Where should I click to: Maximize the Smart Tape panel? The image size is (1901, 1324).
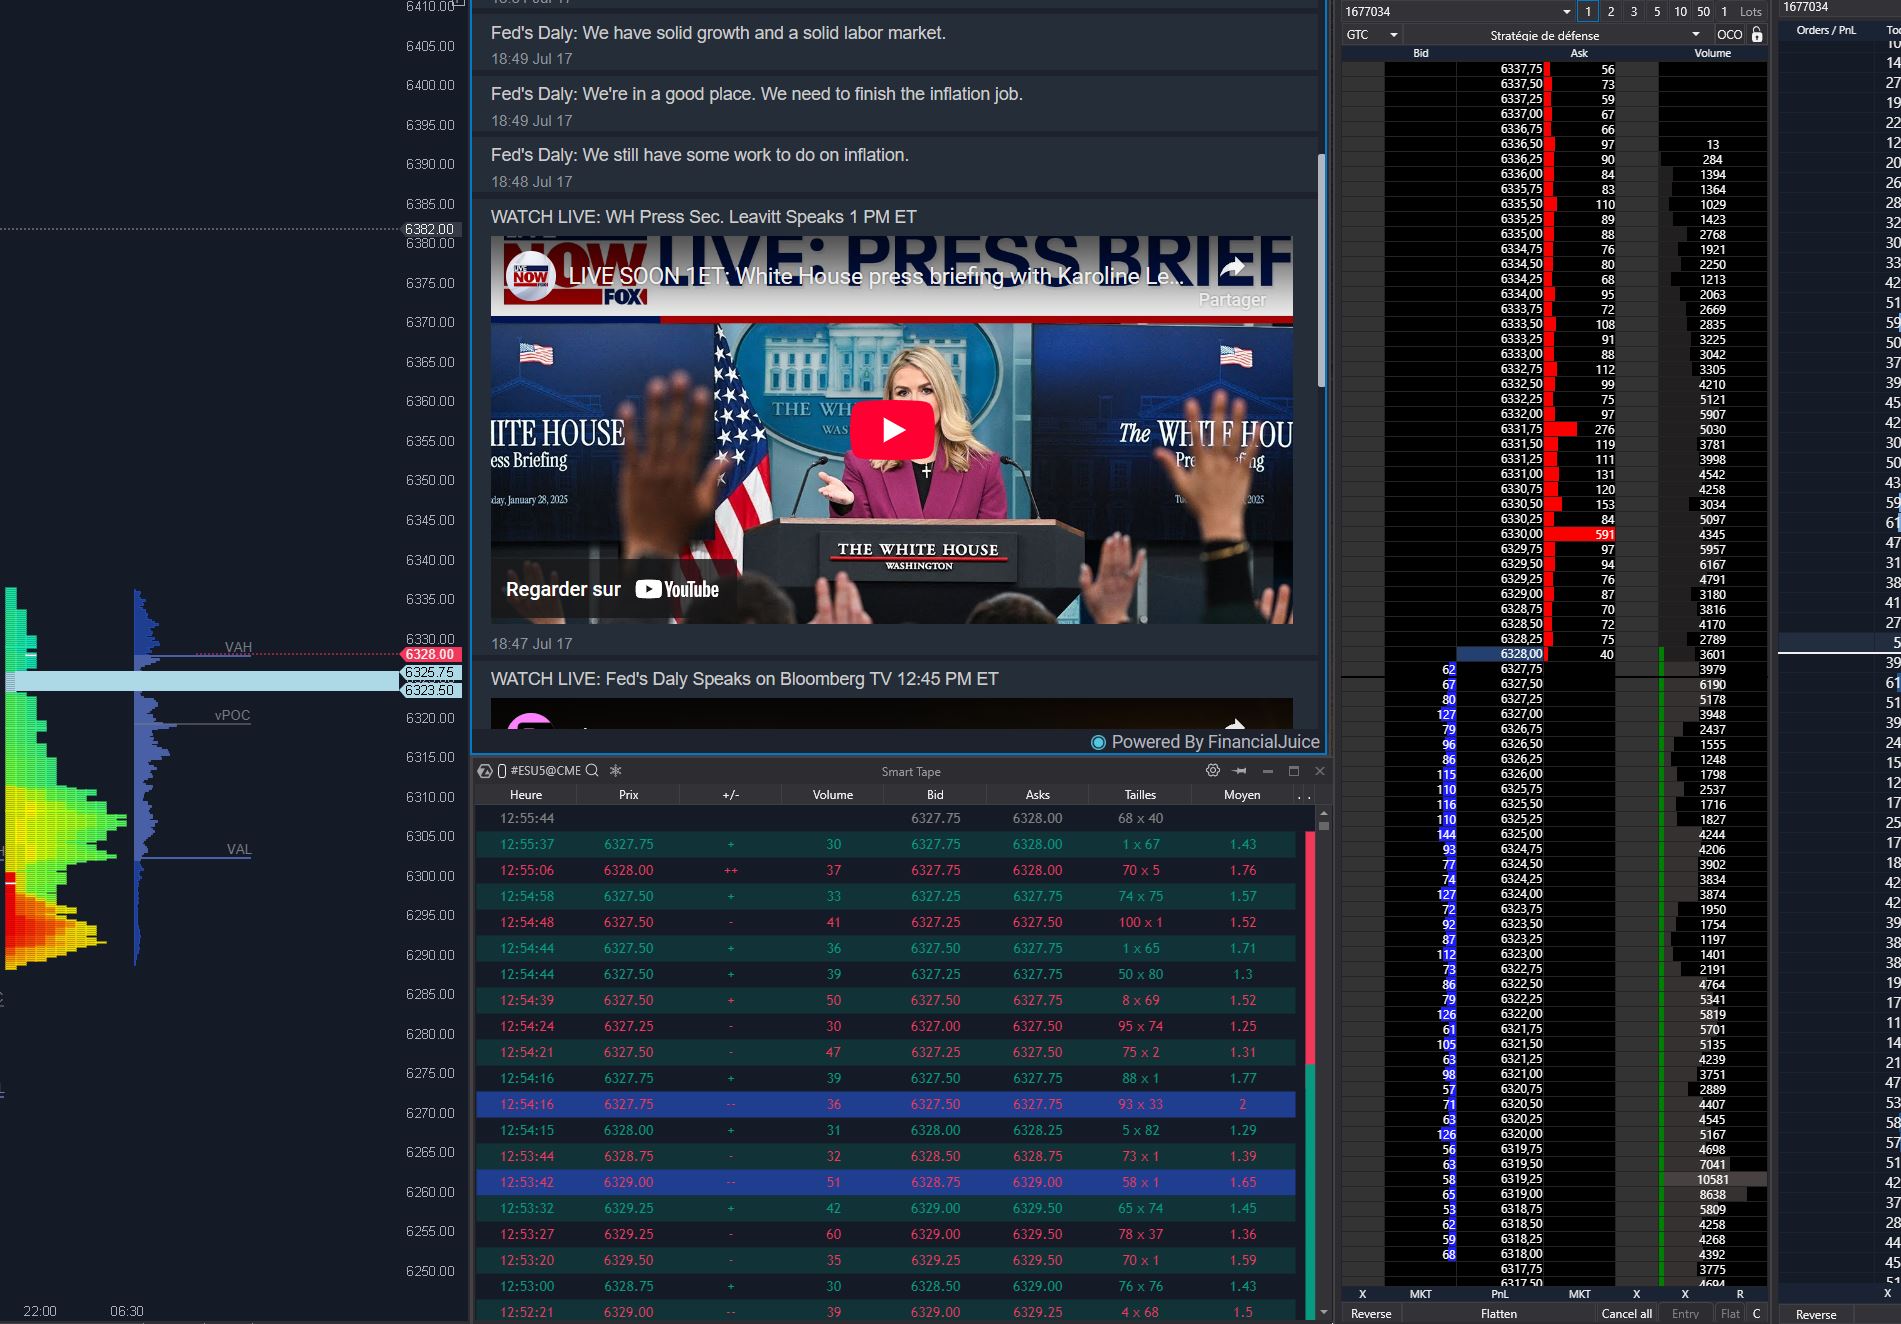click(x=1294, y=771)
